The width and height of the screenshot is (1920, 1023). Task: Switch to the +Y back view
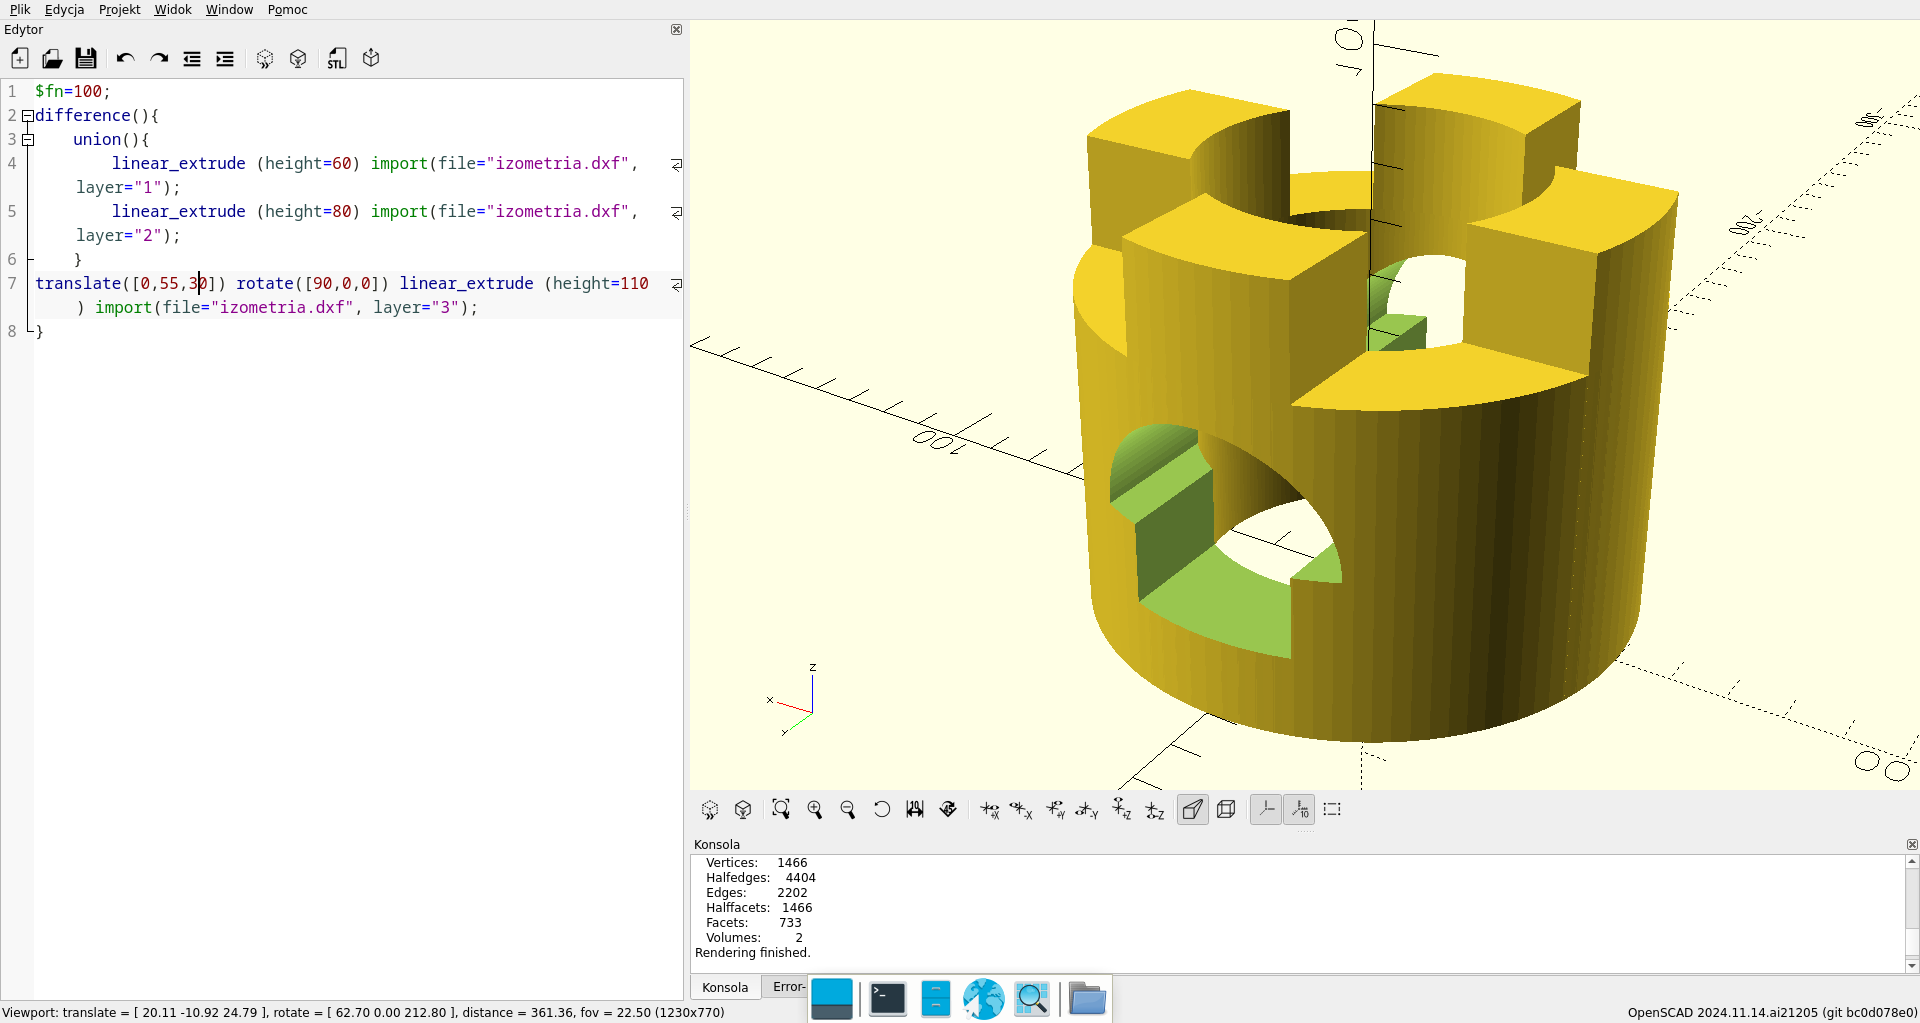click(x=1056, y=810)
